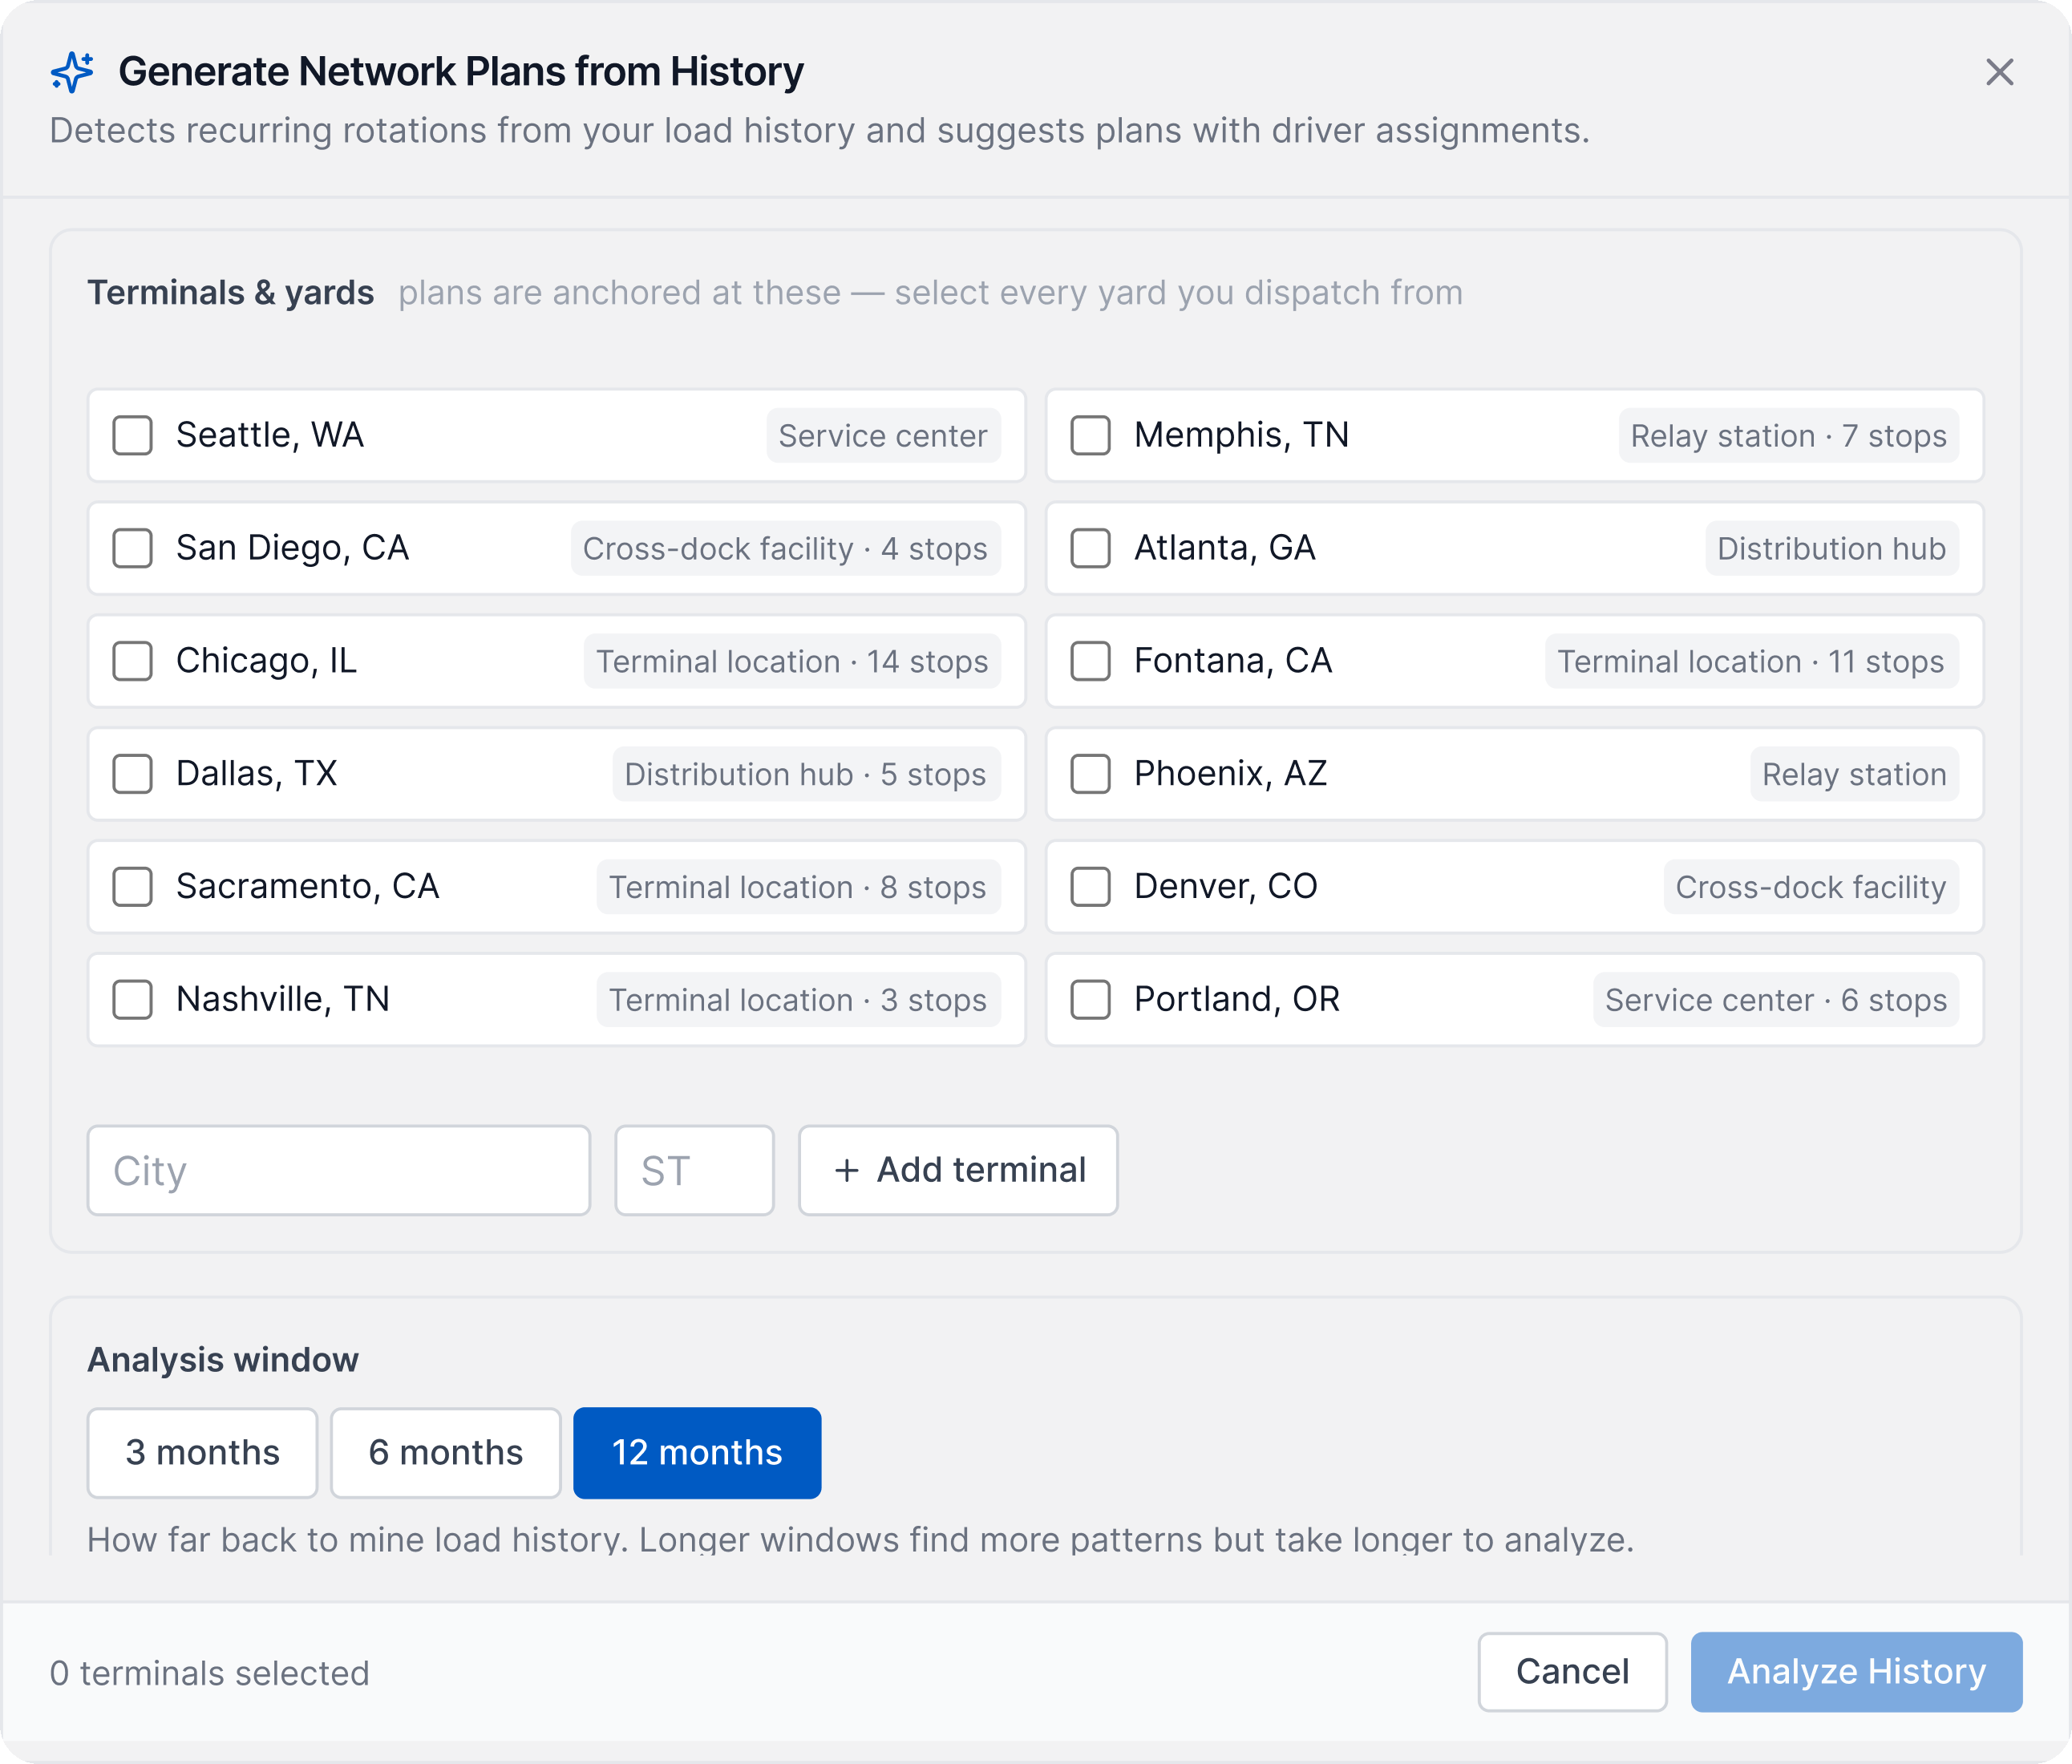2072x1764 pixels.
Task: Click the 'Terminal location · 14 stops' tag
Action: point(792,661)
